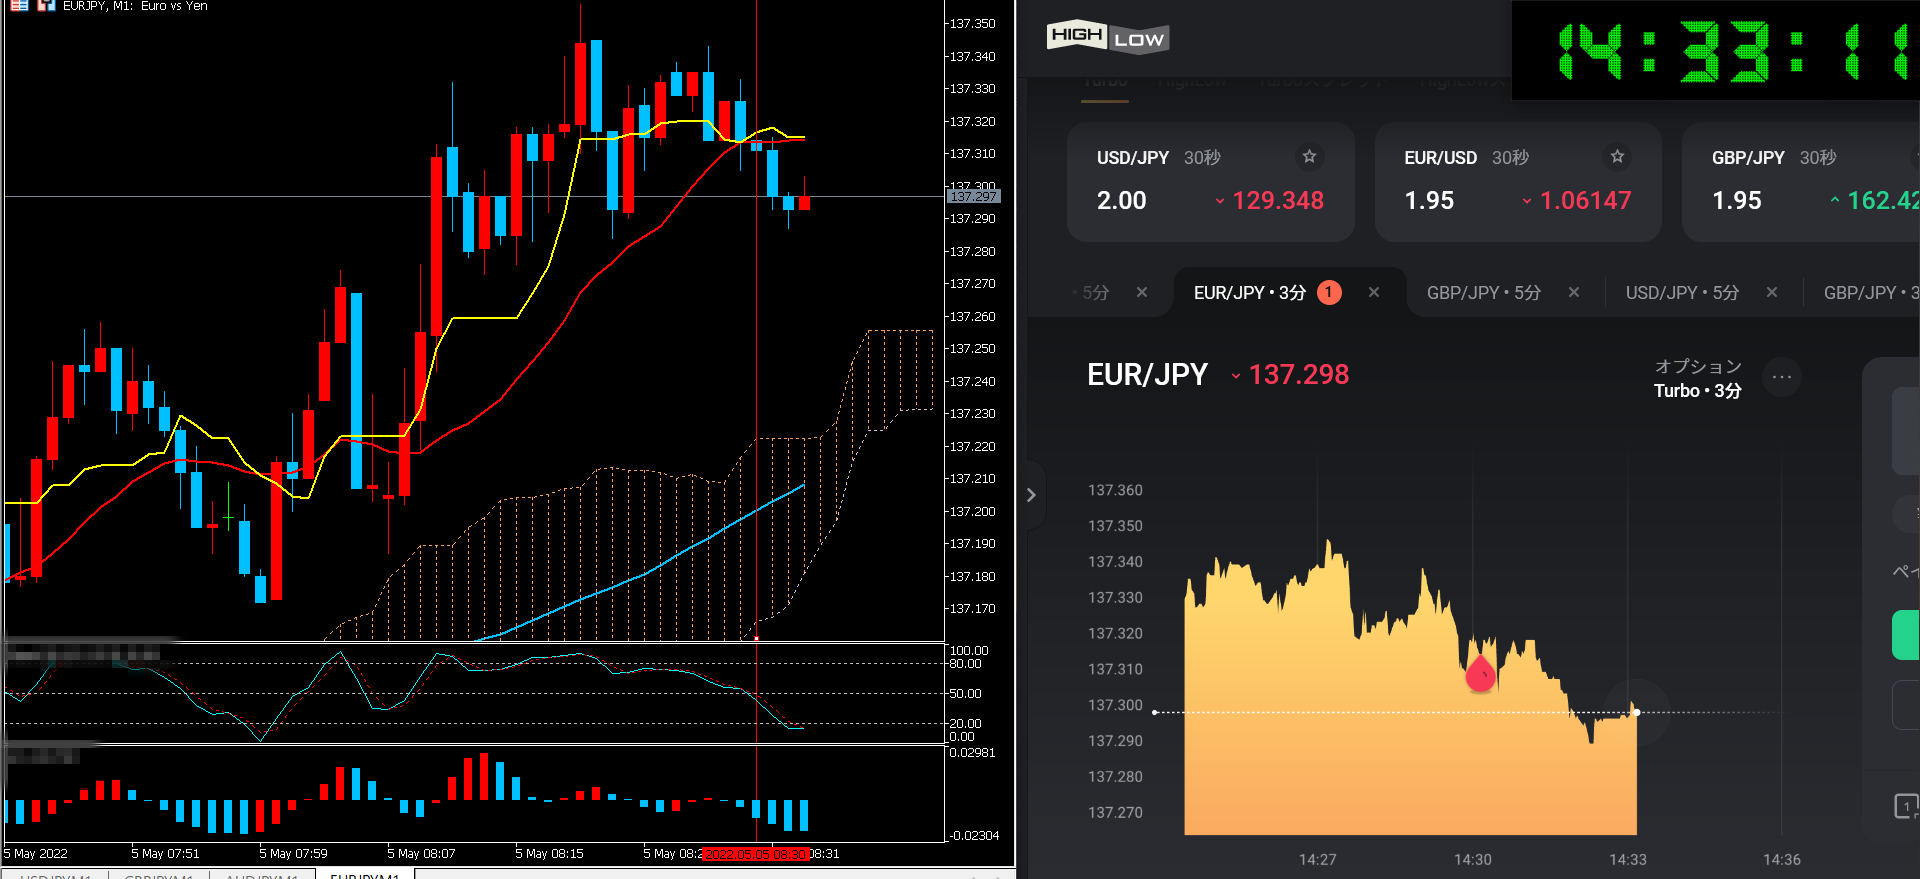
Task: Click the pink trade entry marker on chart
Action: [x=1480, y=673]
